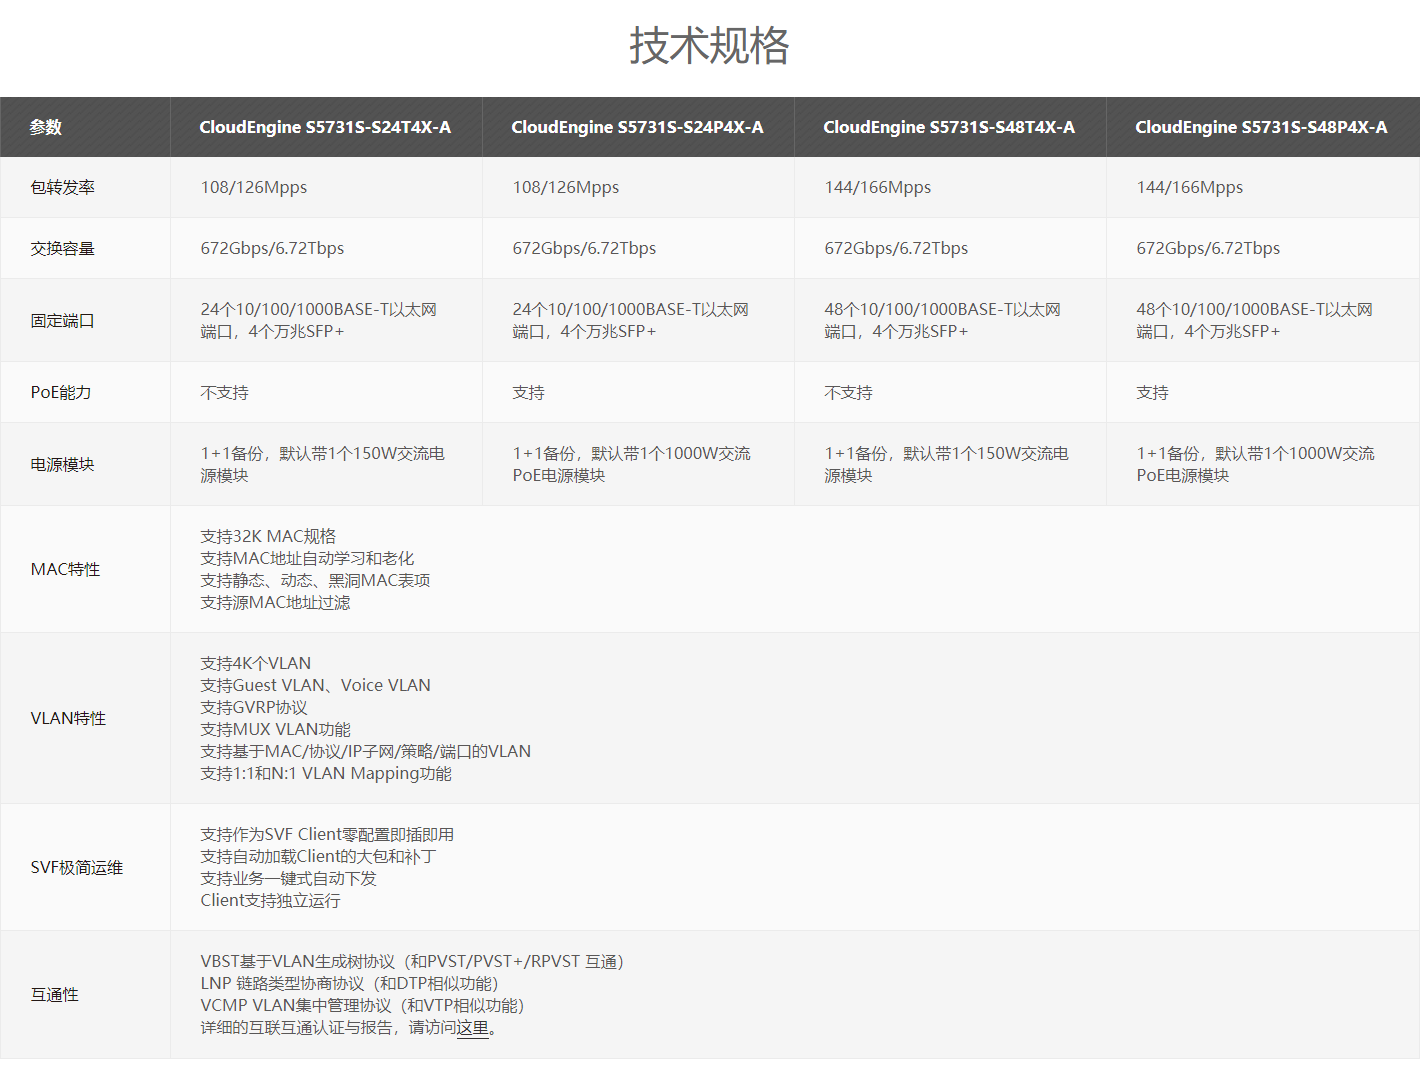Click 144/166Mpps under S48T4X-A

(878, 188)
